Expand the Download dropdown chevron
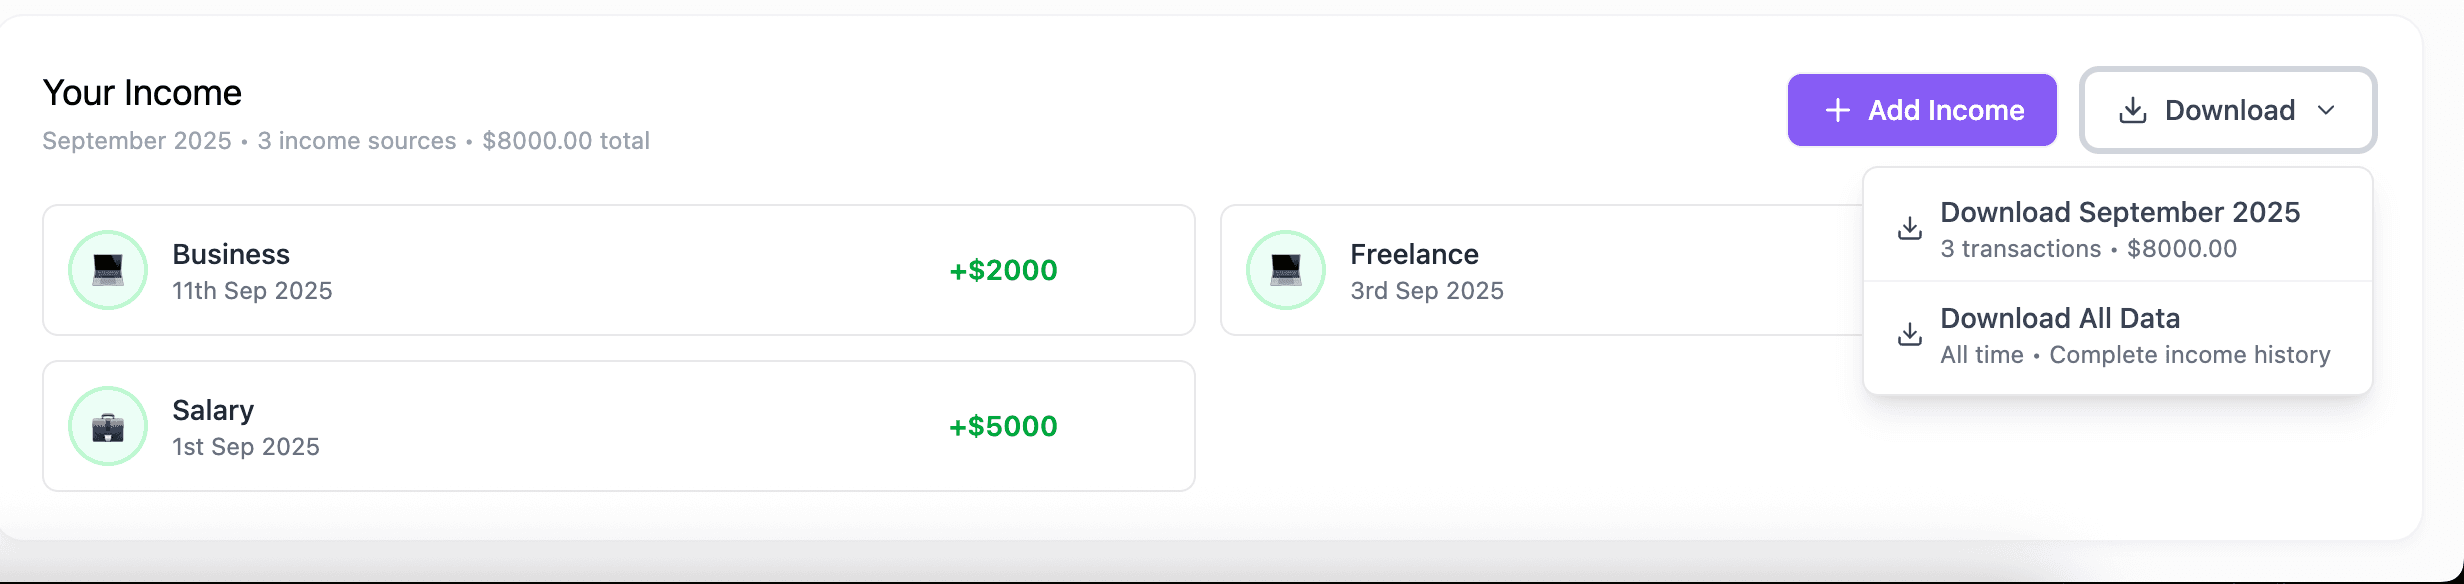2464x584 pixels. (2327, 110)
